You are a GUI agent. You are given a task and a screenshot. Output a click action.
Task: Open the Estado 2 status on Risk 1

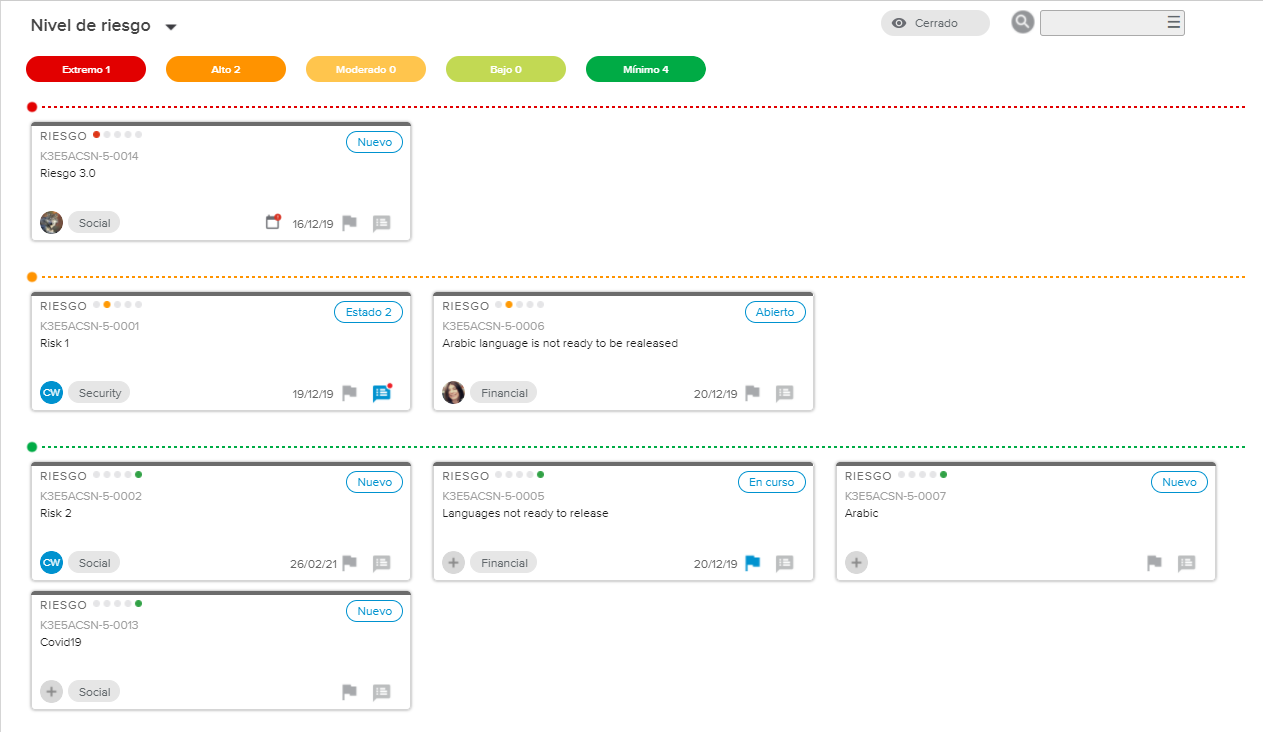pyautogui.click(x=368, y=312)
